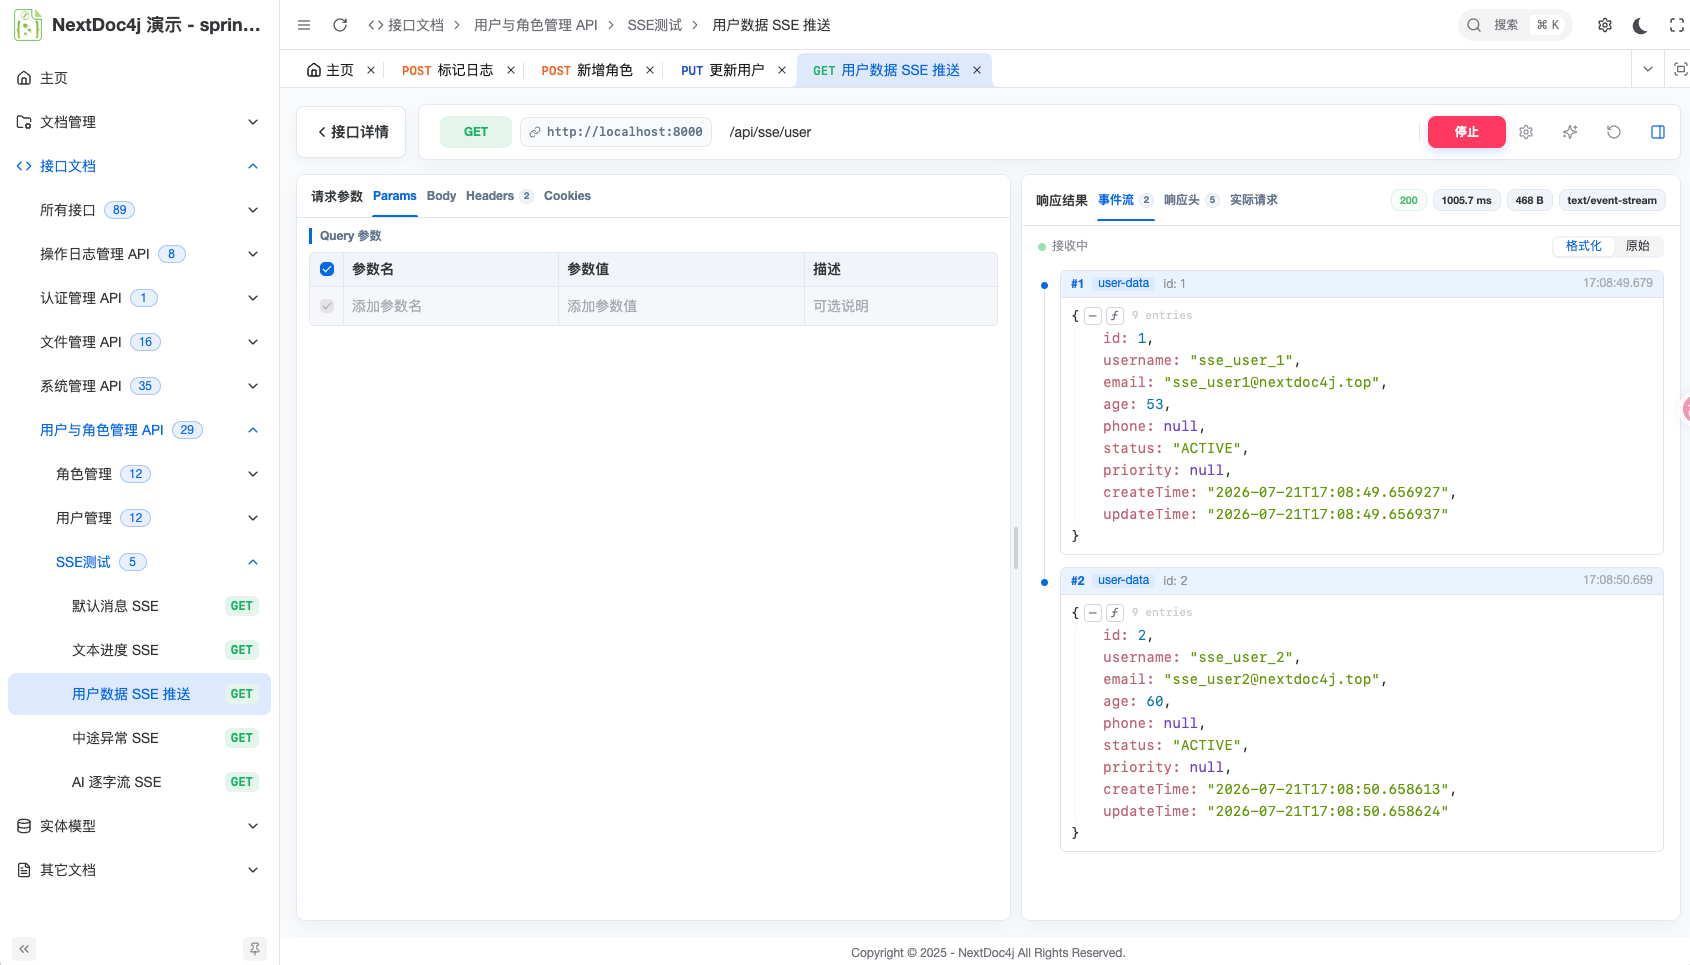Screen dimensions: 1690x965
Task: Open the 默认消息 SSE endpoint
Action: point(139,606)
